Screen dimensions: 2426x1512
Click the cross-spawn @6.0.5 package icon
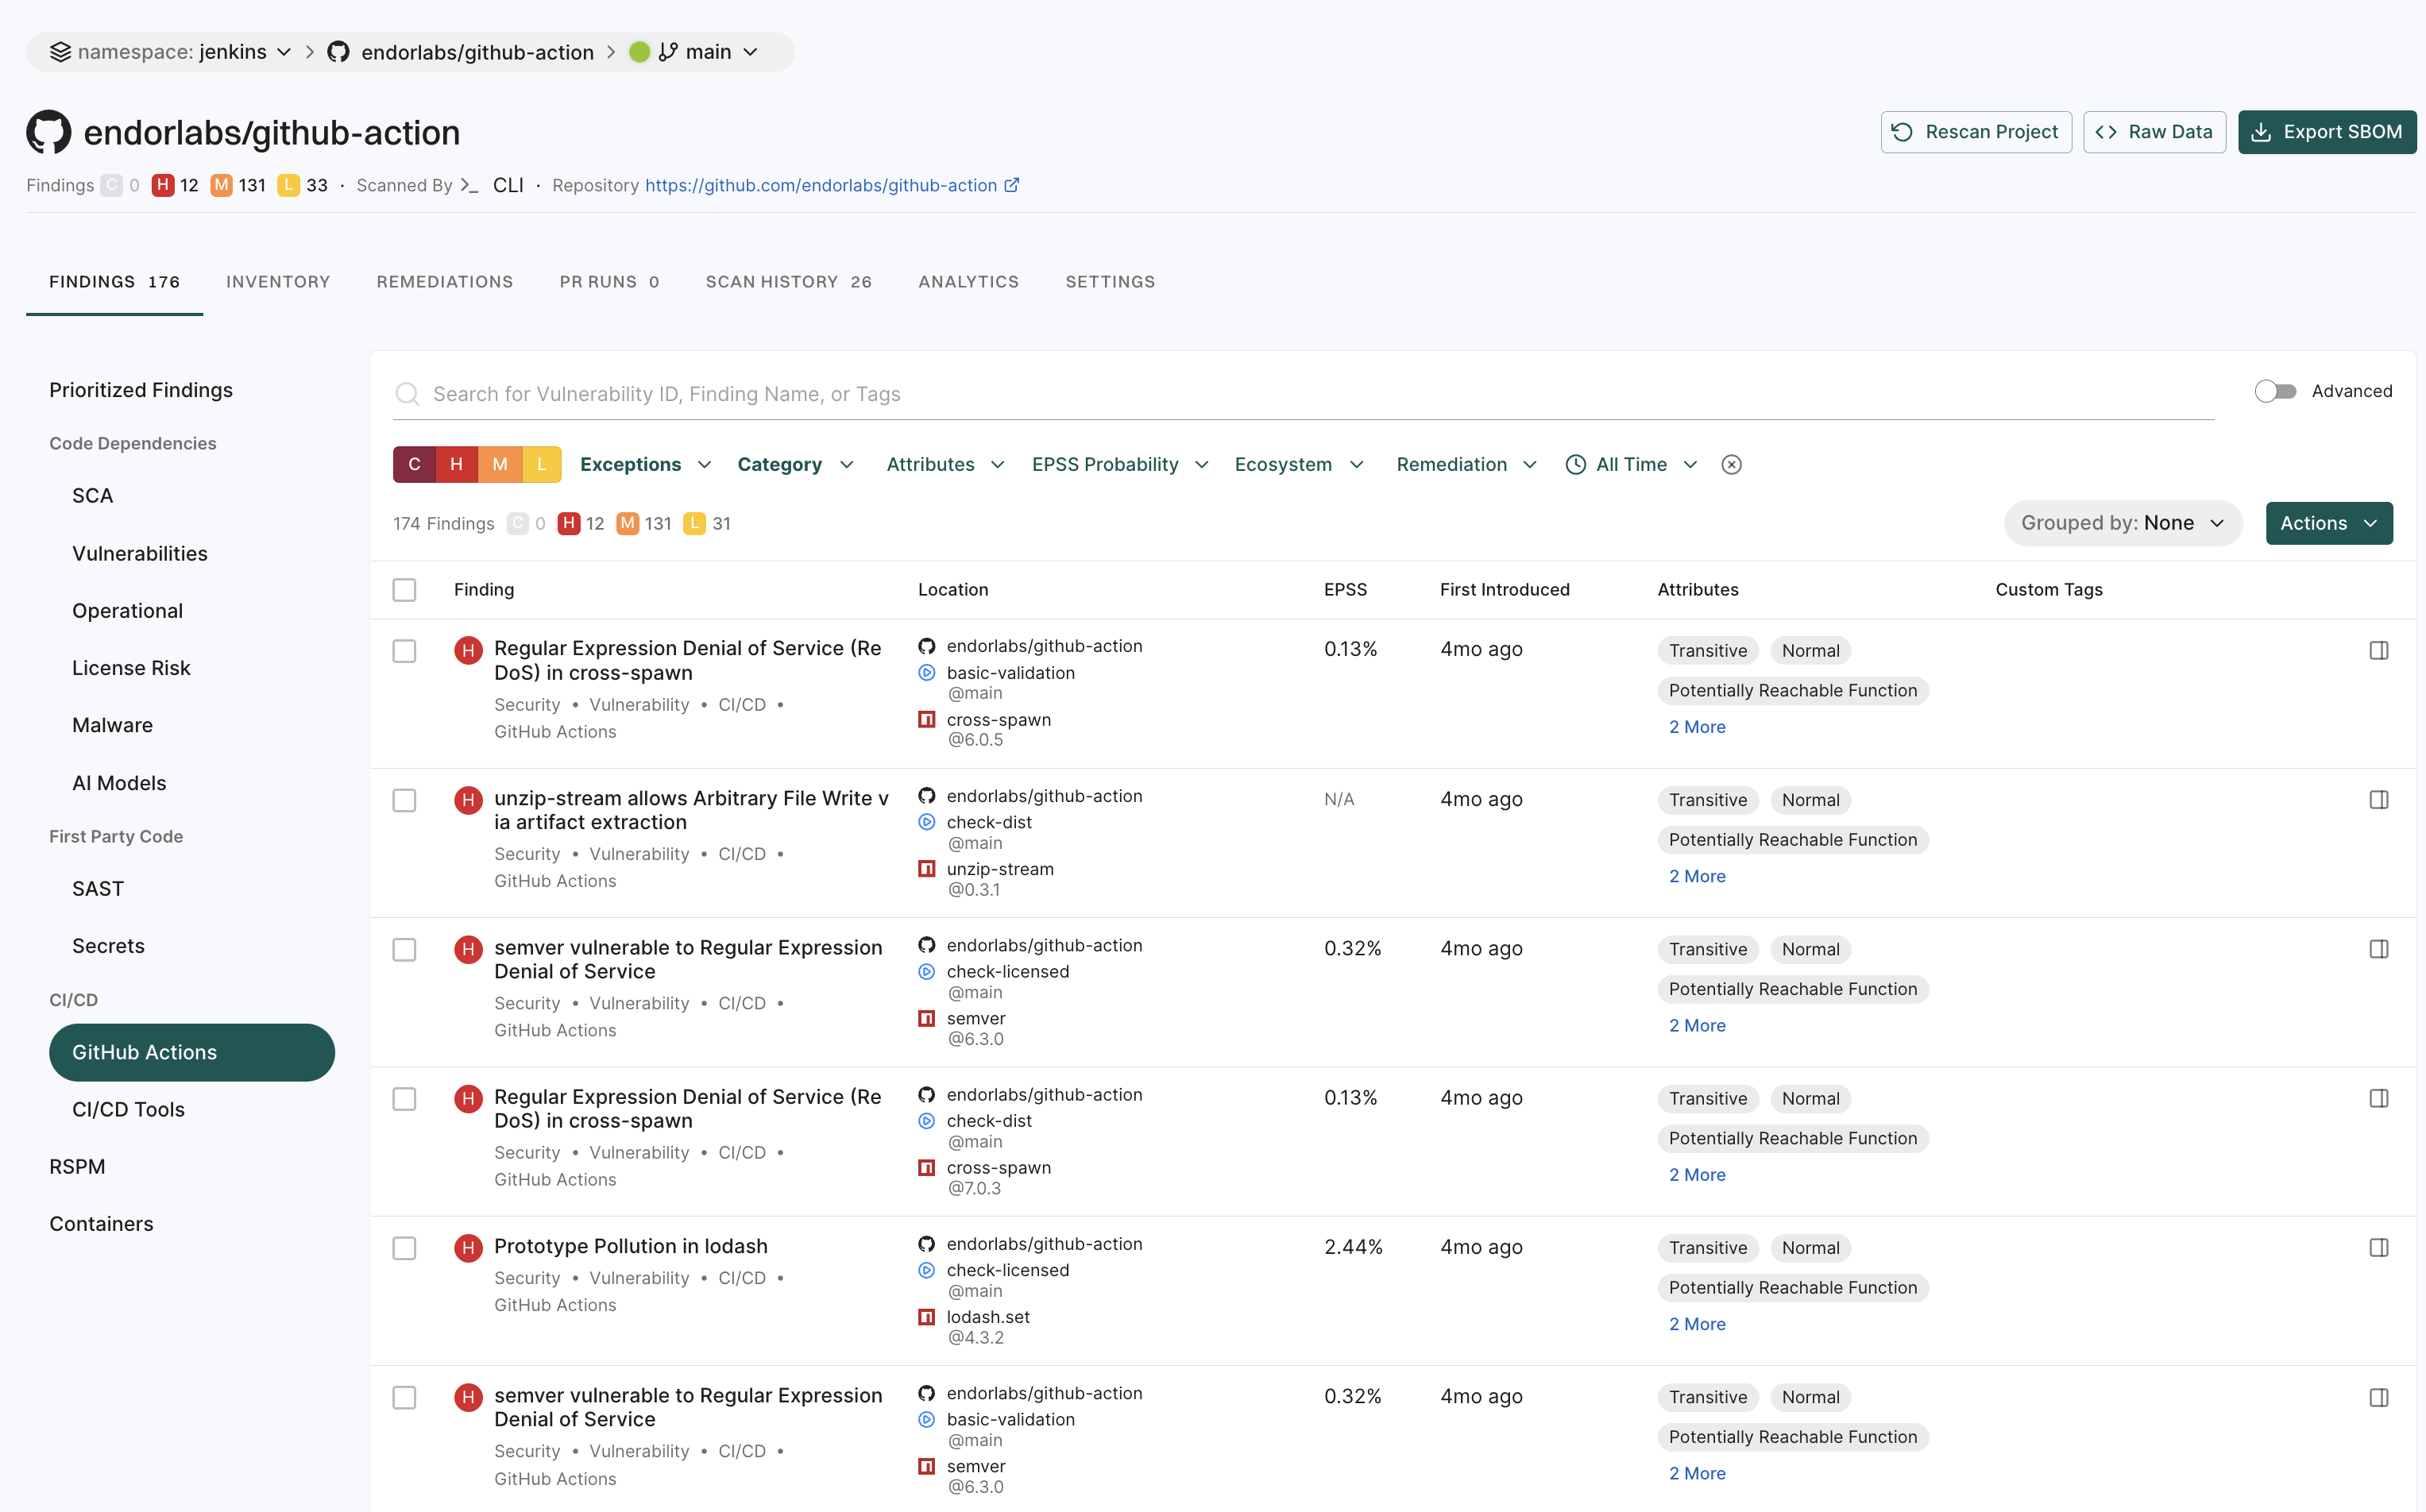(926, 720)
